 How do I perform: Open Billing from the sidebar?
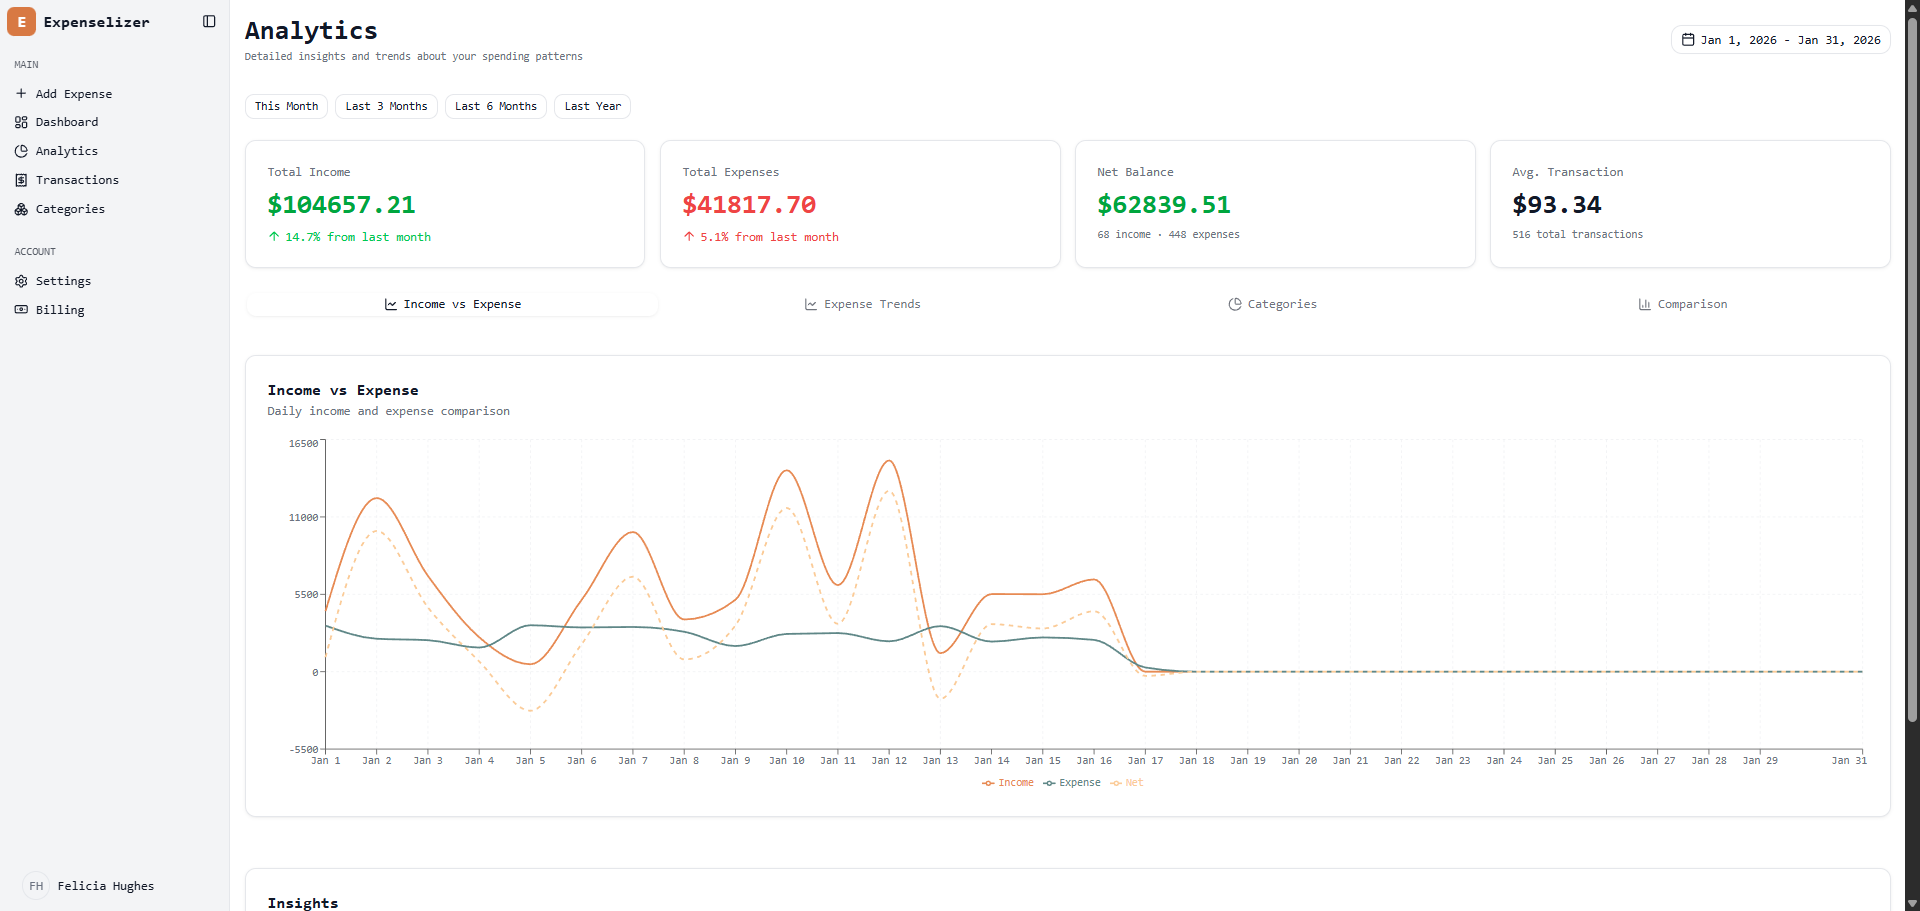57,310
